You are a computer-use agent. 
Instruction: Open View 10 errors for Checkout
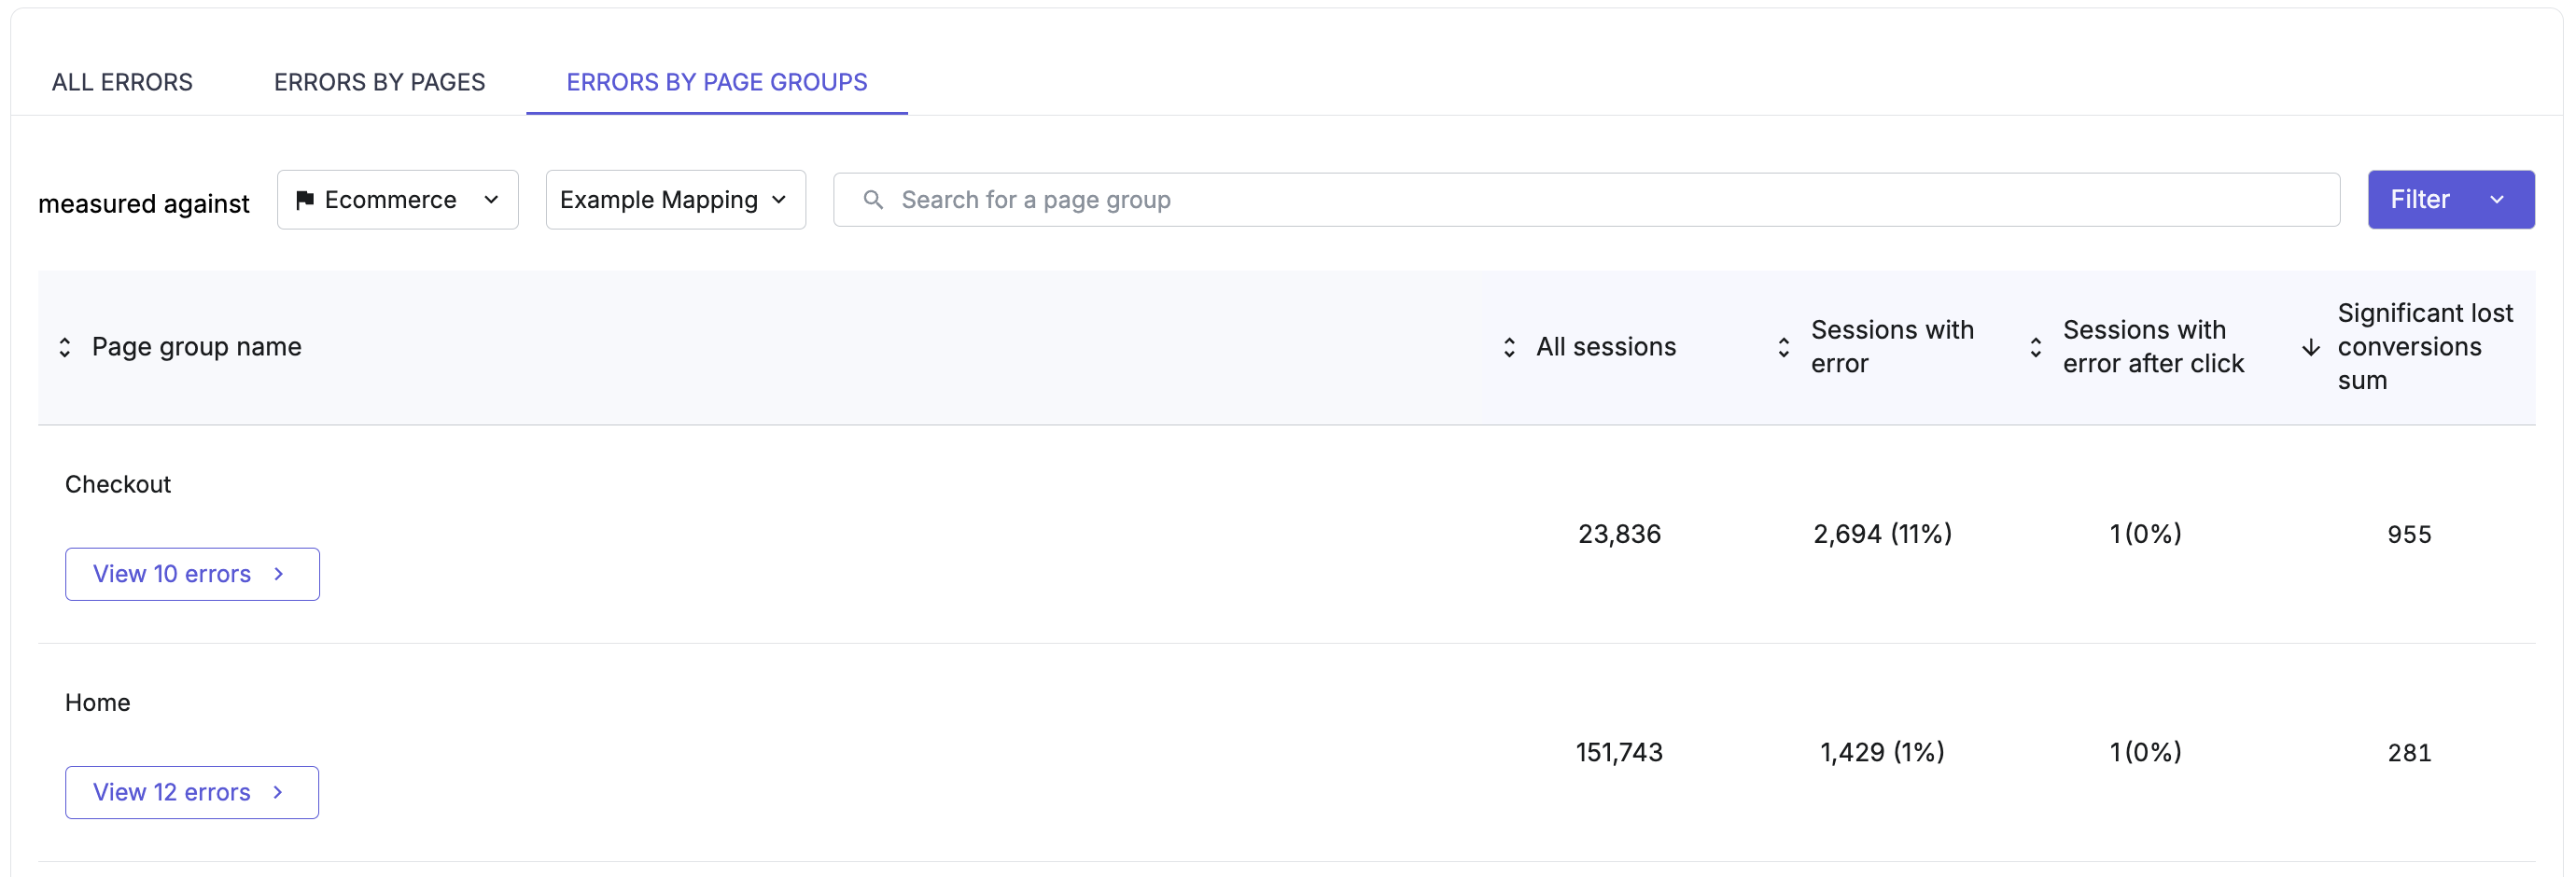tap(192, 574)
